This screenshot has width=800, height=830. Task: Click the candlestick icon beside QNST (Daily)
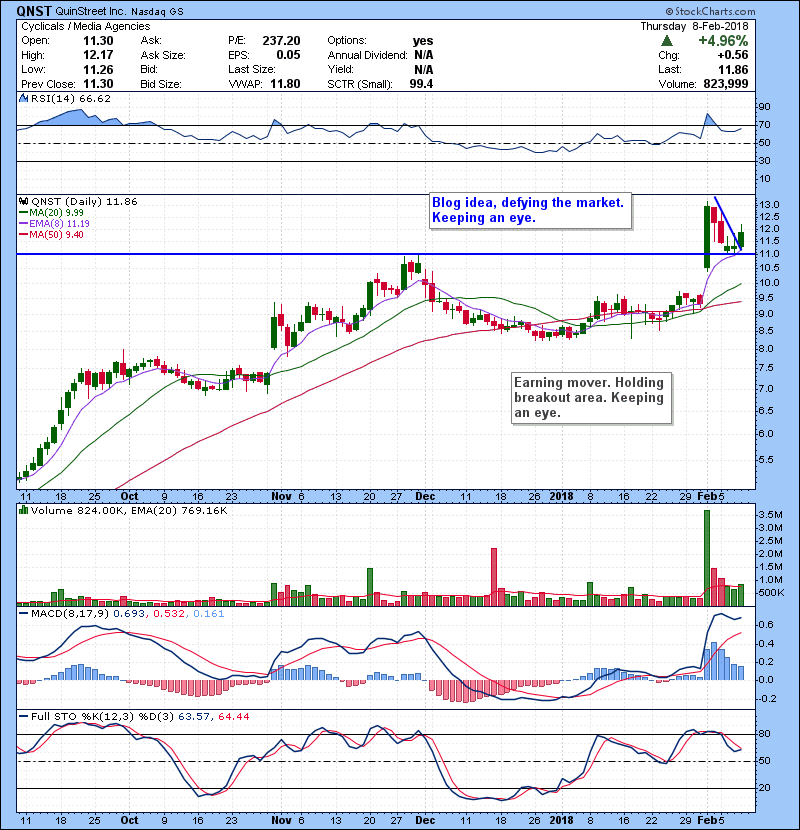[23, 201]
